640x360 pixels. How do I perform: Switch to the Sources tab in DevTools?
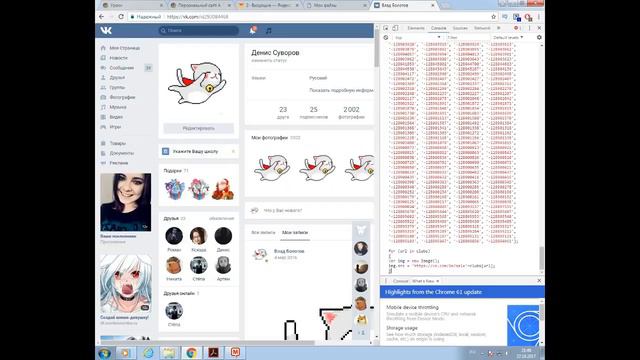coord(460,28)
